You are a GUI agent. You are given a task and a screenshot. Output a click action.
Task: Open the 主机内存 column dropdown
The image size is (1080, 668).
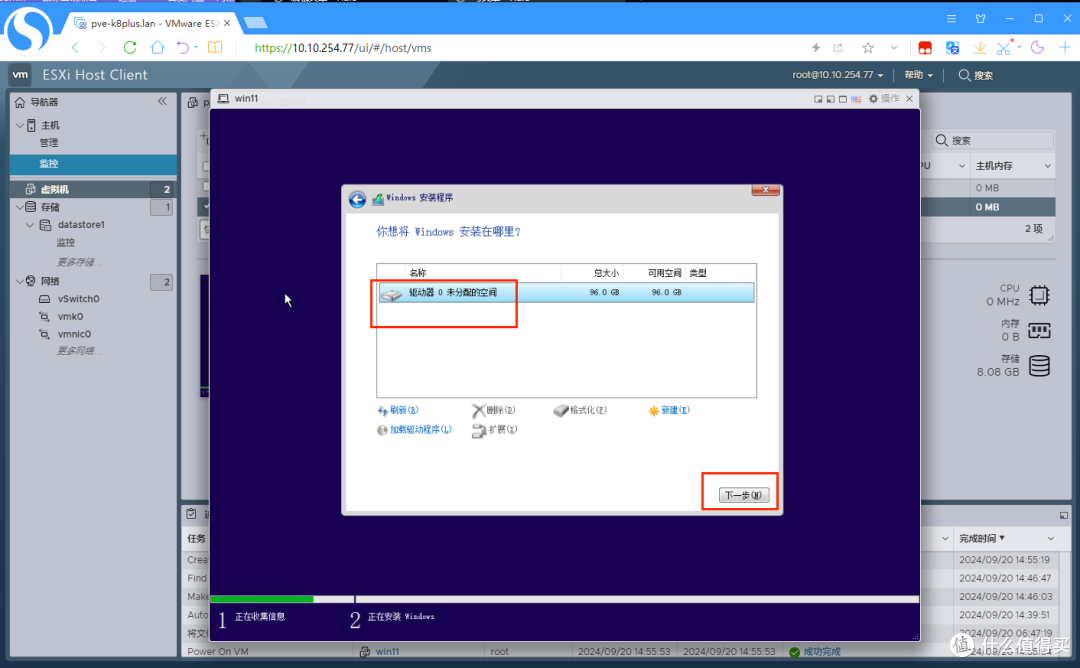[x=1048, y=166]
